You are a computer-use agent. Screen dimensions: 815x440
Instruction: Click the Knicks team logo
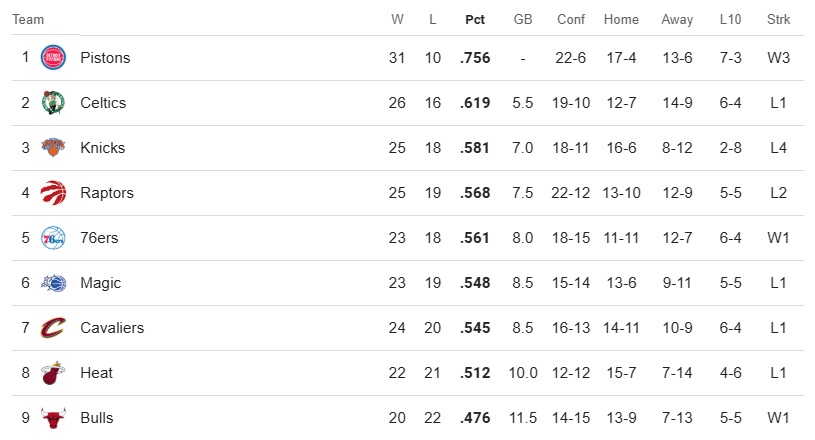(53, 148)
